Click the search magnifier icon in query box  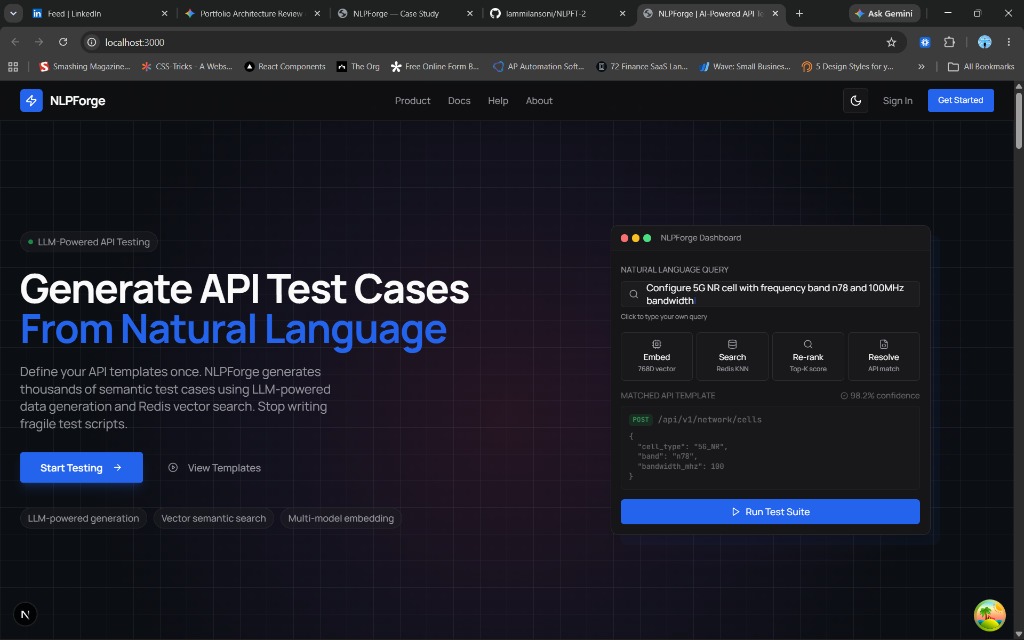pyautogui.click(x=633, y=295)
